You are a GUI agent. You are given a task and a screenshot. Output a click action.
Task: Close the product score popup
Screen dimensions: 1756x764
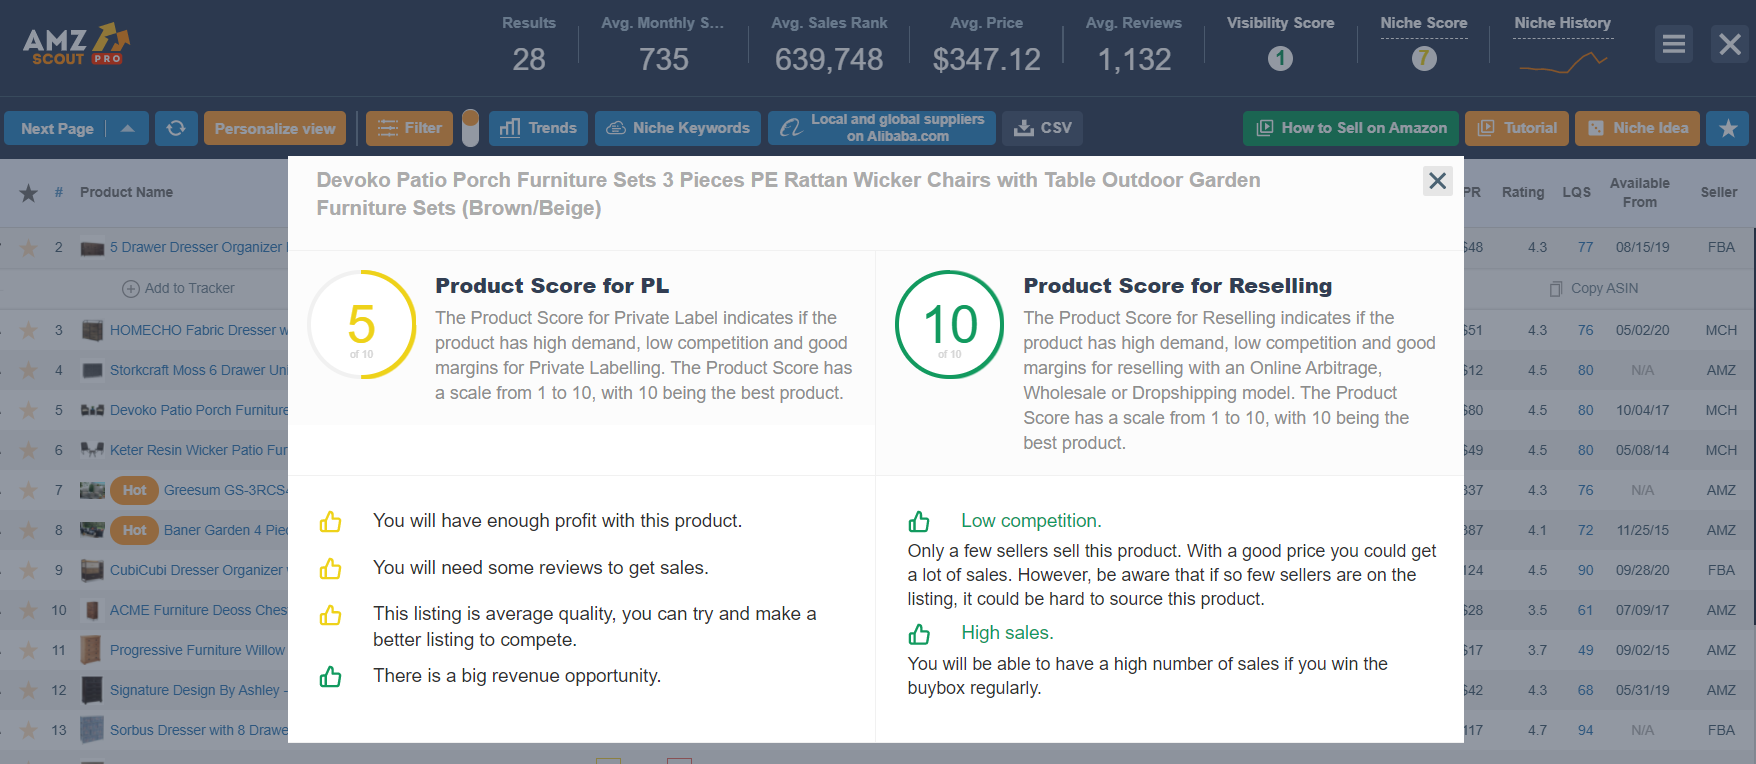point(1437,181)
